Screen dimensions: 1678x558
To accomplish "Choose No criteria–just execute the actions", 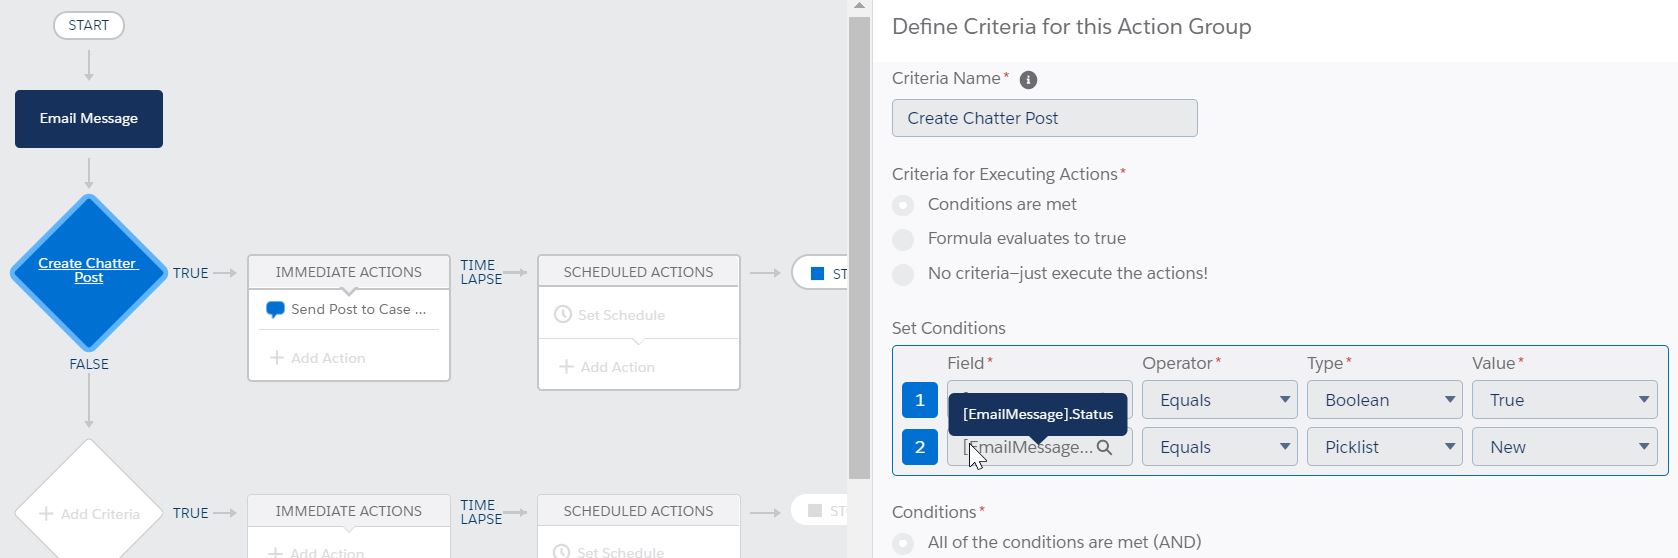I will click(x=903, y=274).
